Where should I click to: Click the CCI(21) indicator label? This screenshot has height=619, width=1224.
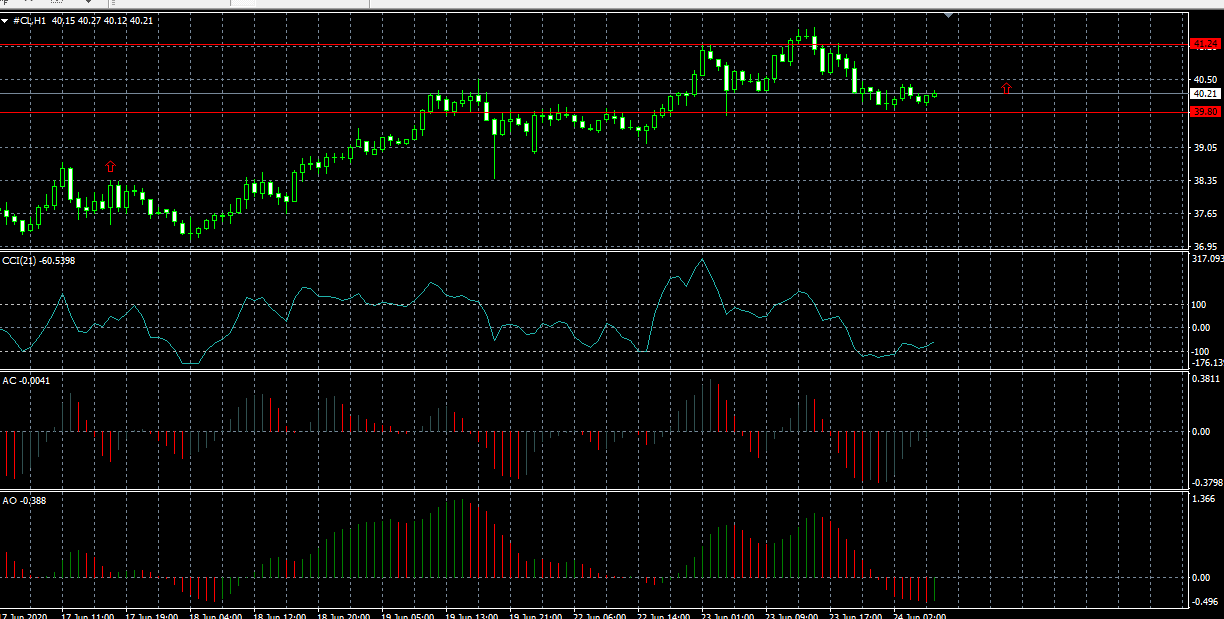click(38, 261)
